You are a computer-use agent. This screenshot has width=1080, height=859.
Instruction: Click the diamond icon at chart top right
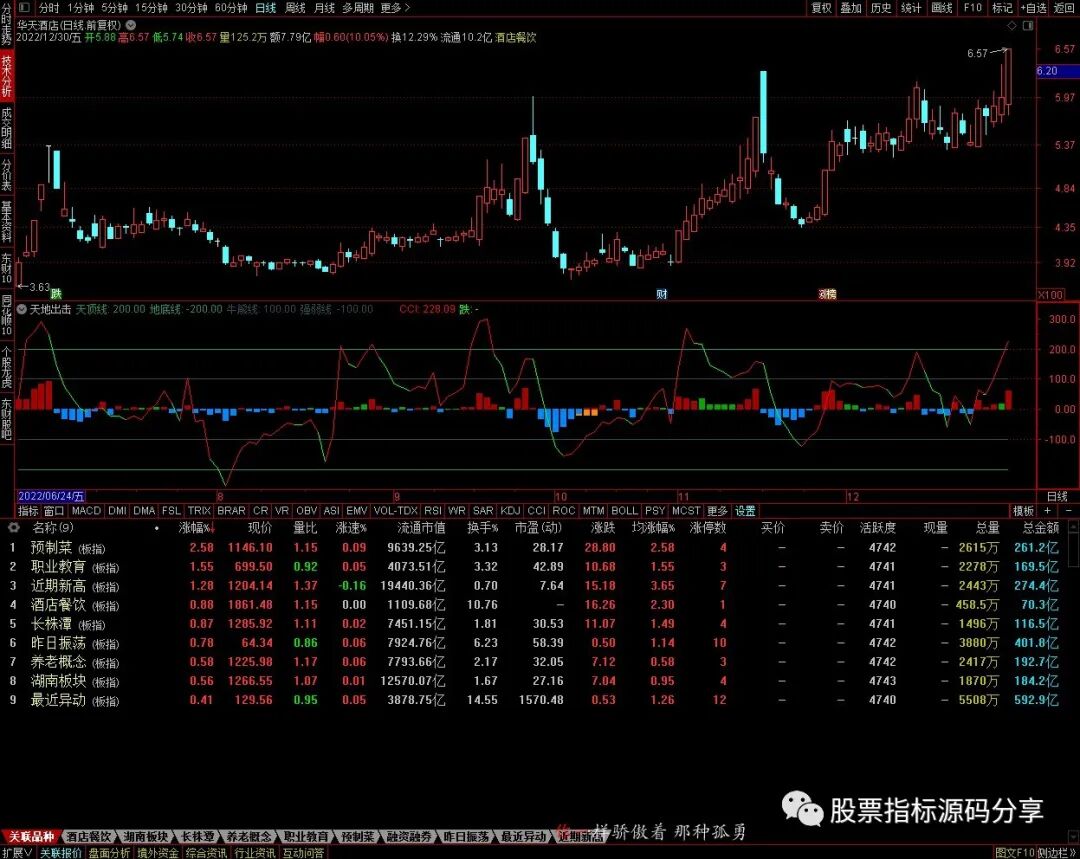point(1012,25)
